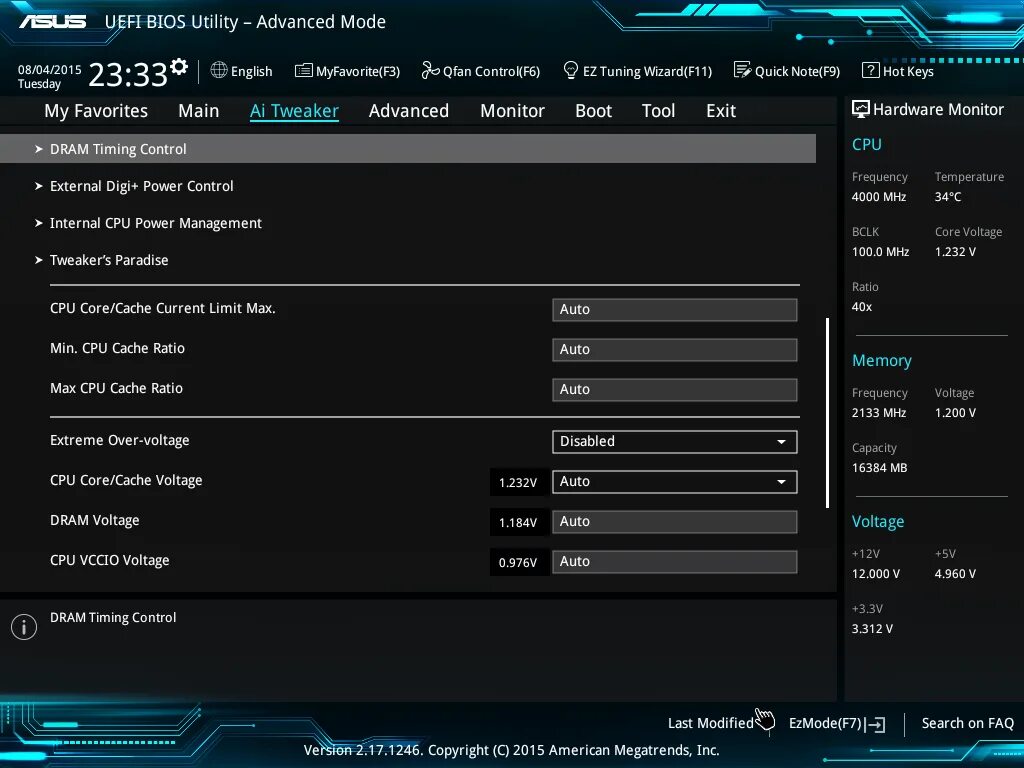Viewport: 1024px width, 768px height.
Task: Click the MyFavorite(F3) label
Action: pyautogui.click(x=358, y=71)
